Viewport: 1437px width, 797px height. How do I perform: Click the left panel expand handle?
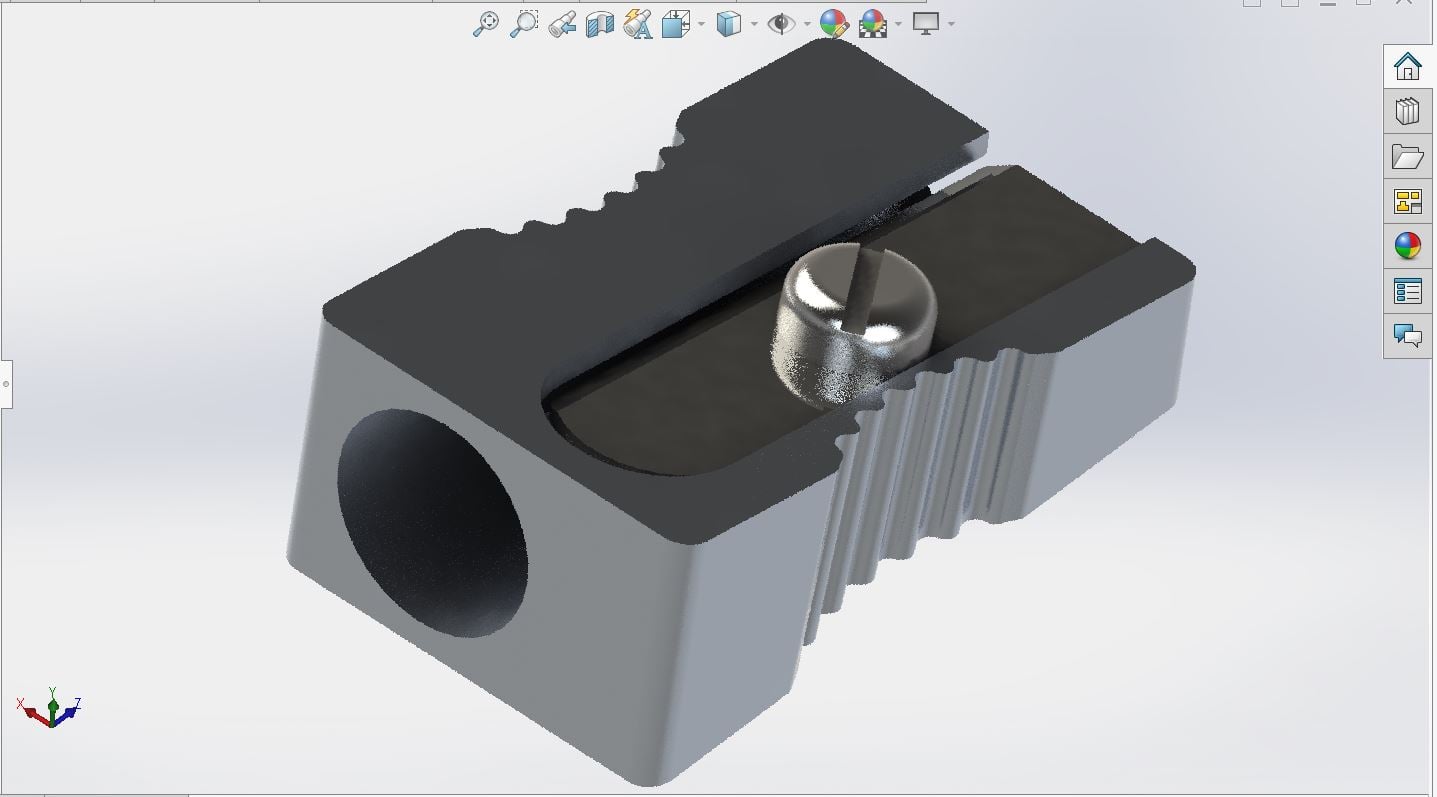tap(6, 384)
